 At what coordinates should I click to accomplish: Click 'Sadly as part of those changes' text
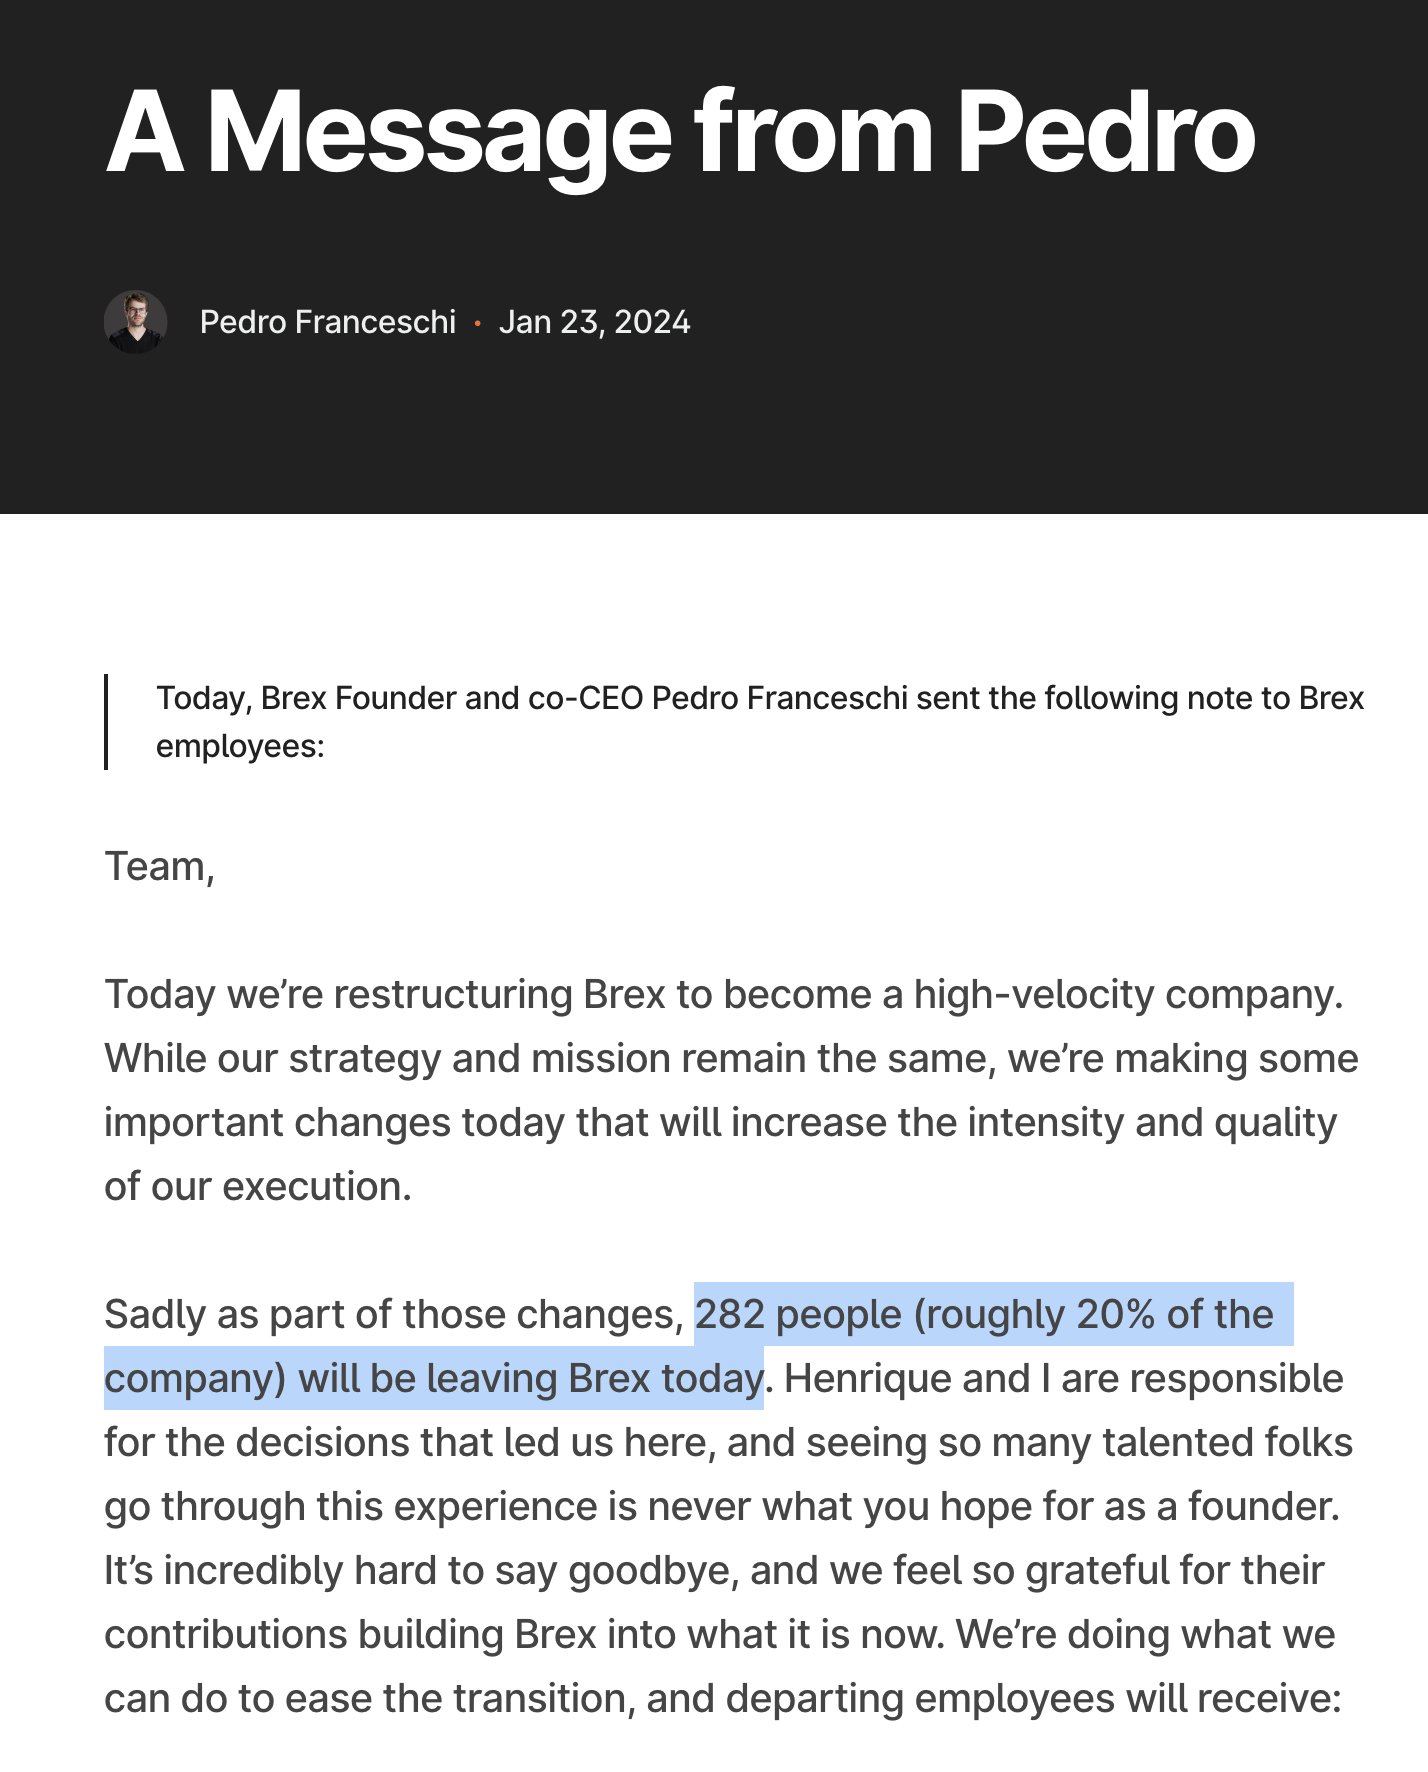[x=392, y=1314]
